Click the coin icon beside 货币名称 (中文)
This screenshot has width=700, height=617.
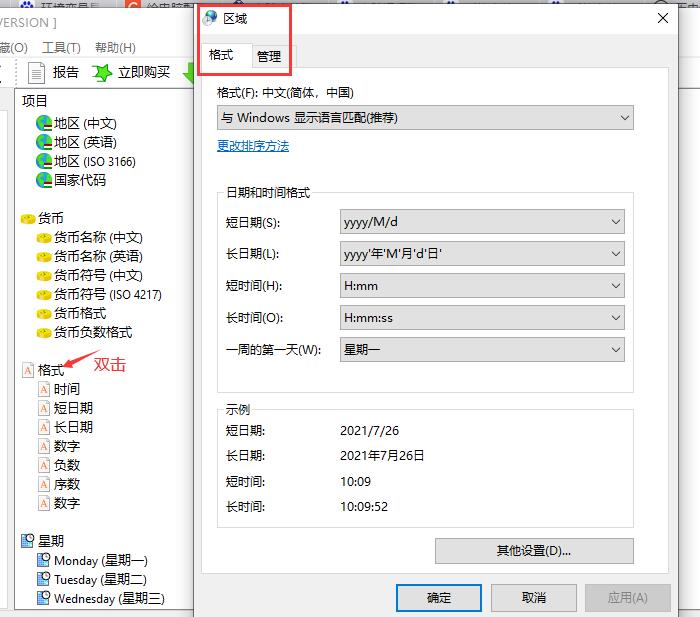point(44,238)
